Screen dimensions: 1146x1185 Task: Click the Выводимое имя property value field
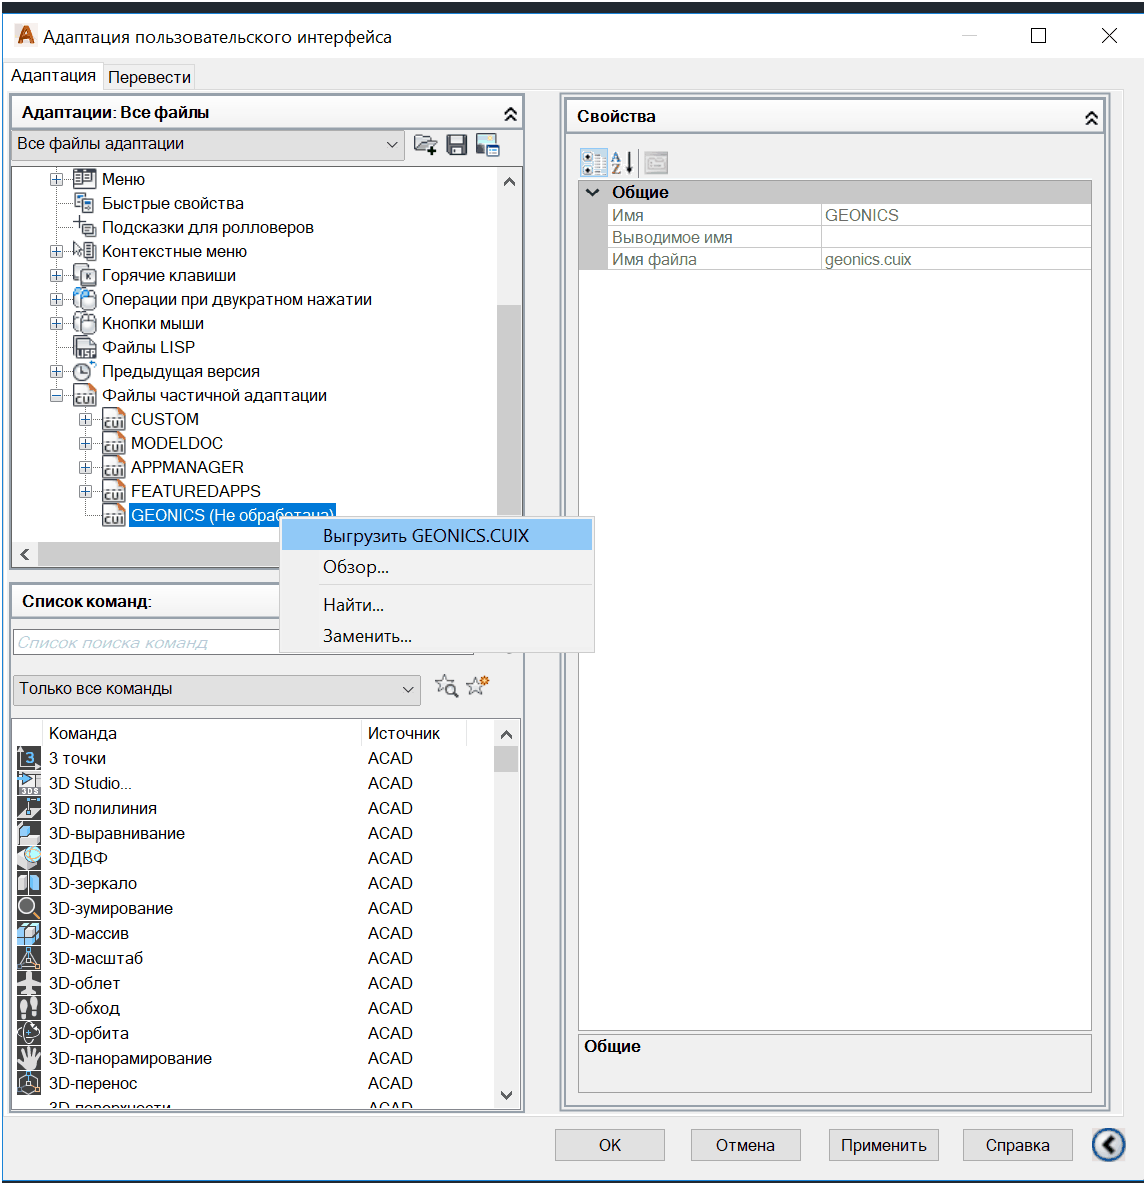point(955,237)
